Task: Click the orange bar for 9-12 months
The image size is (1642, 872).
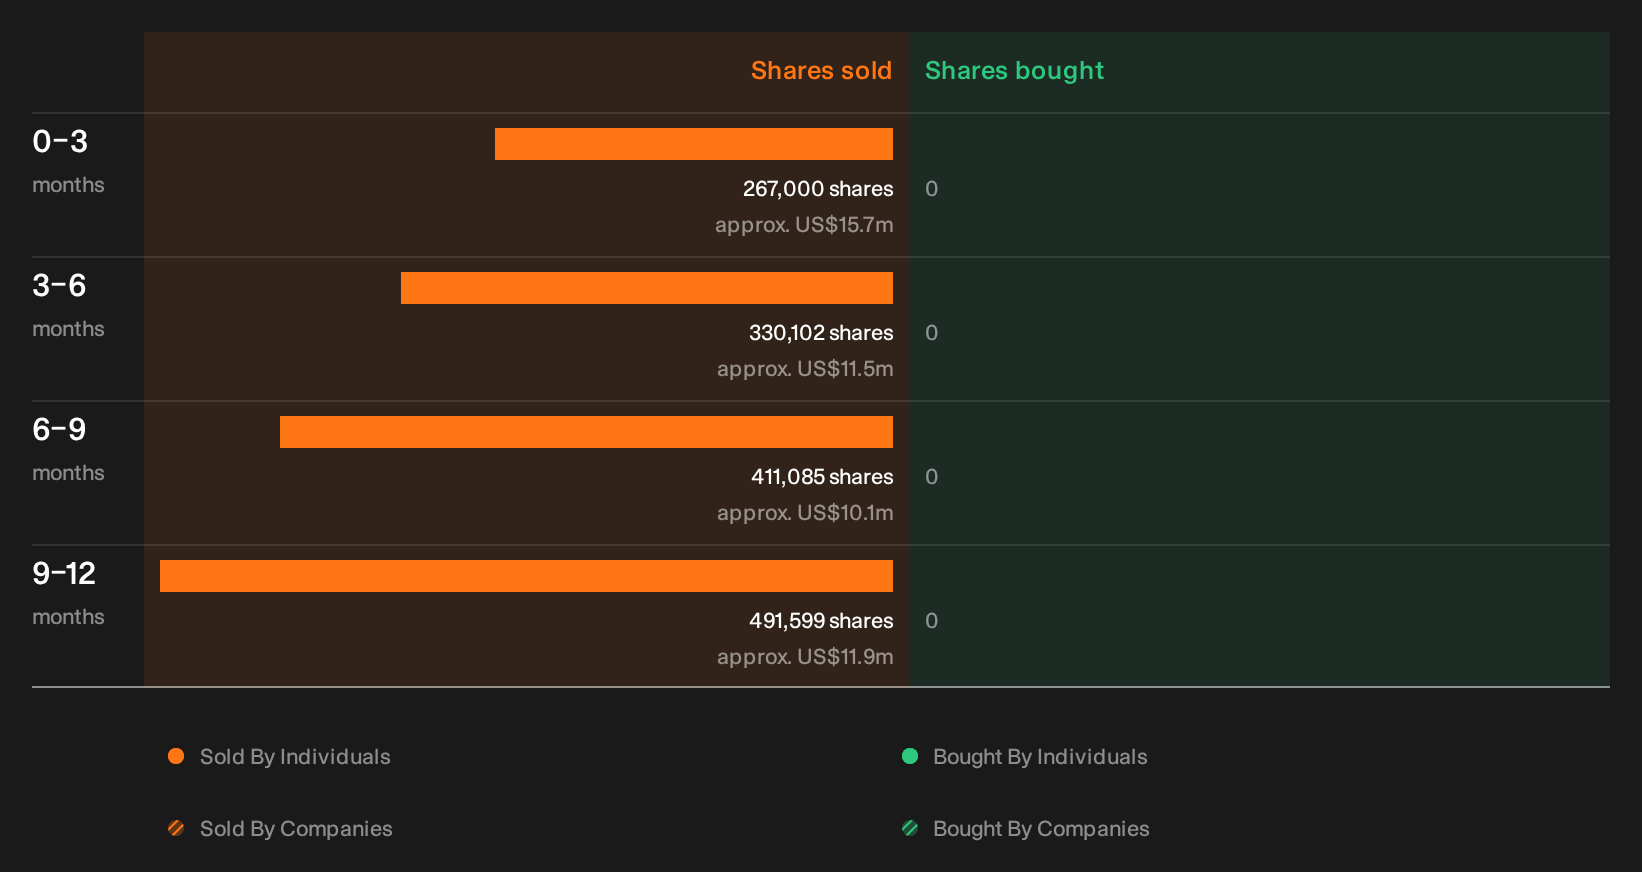Action: [526, 576]
